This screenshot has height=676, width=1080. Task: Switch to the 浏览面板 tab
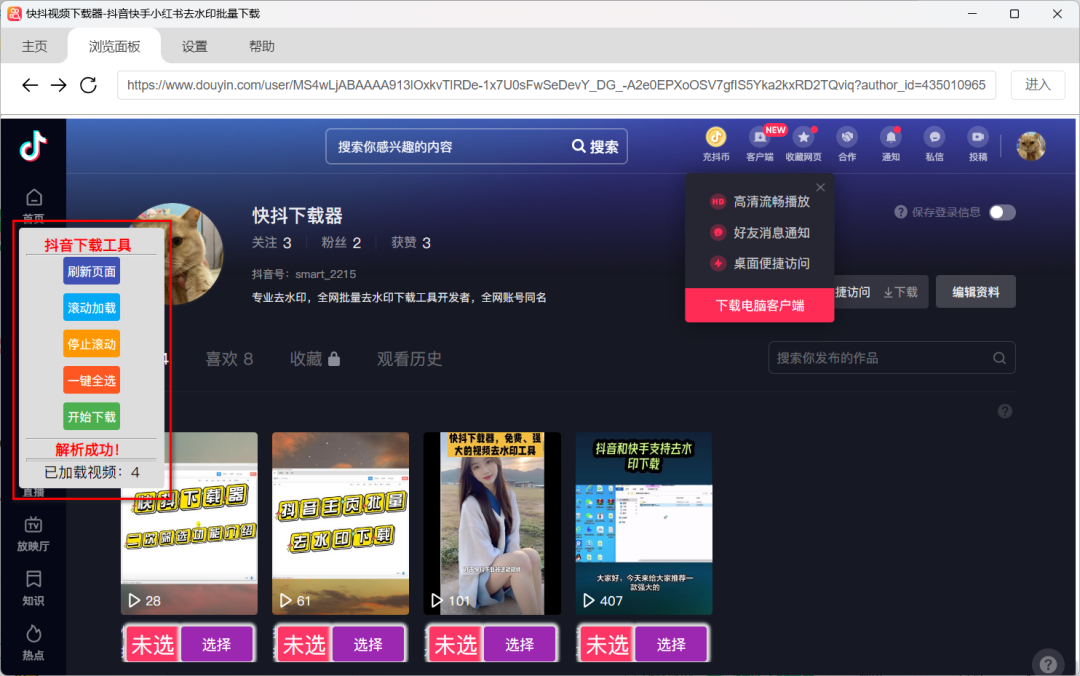pos(114,46)
